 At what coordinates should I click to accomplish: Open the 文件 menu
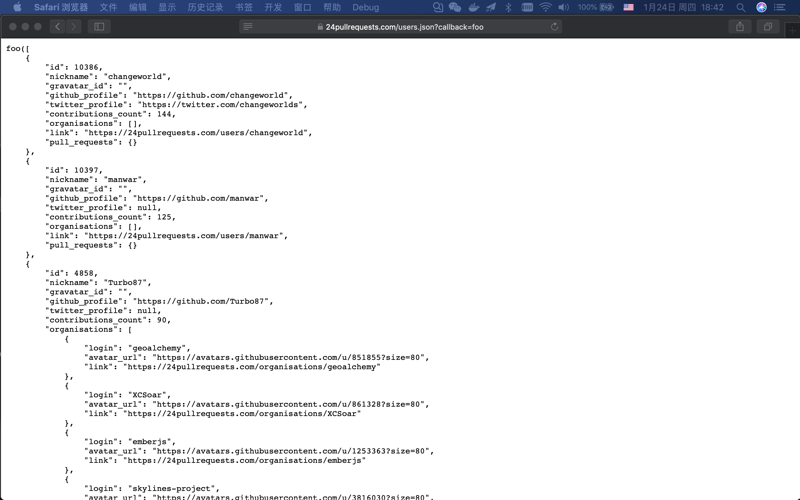click(108, 7)
